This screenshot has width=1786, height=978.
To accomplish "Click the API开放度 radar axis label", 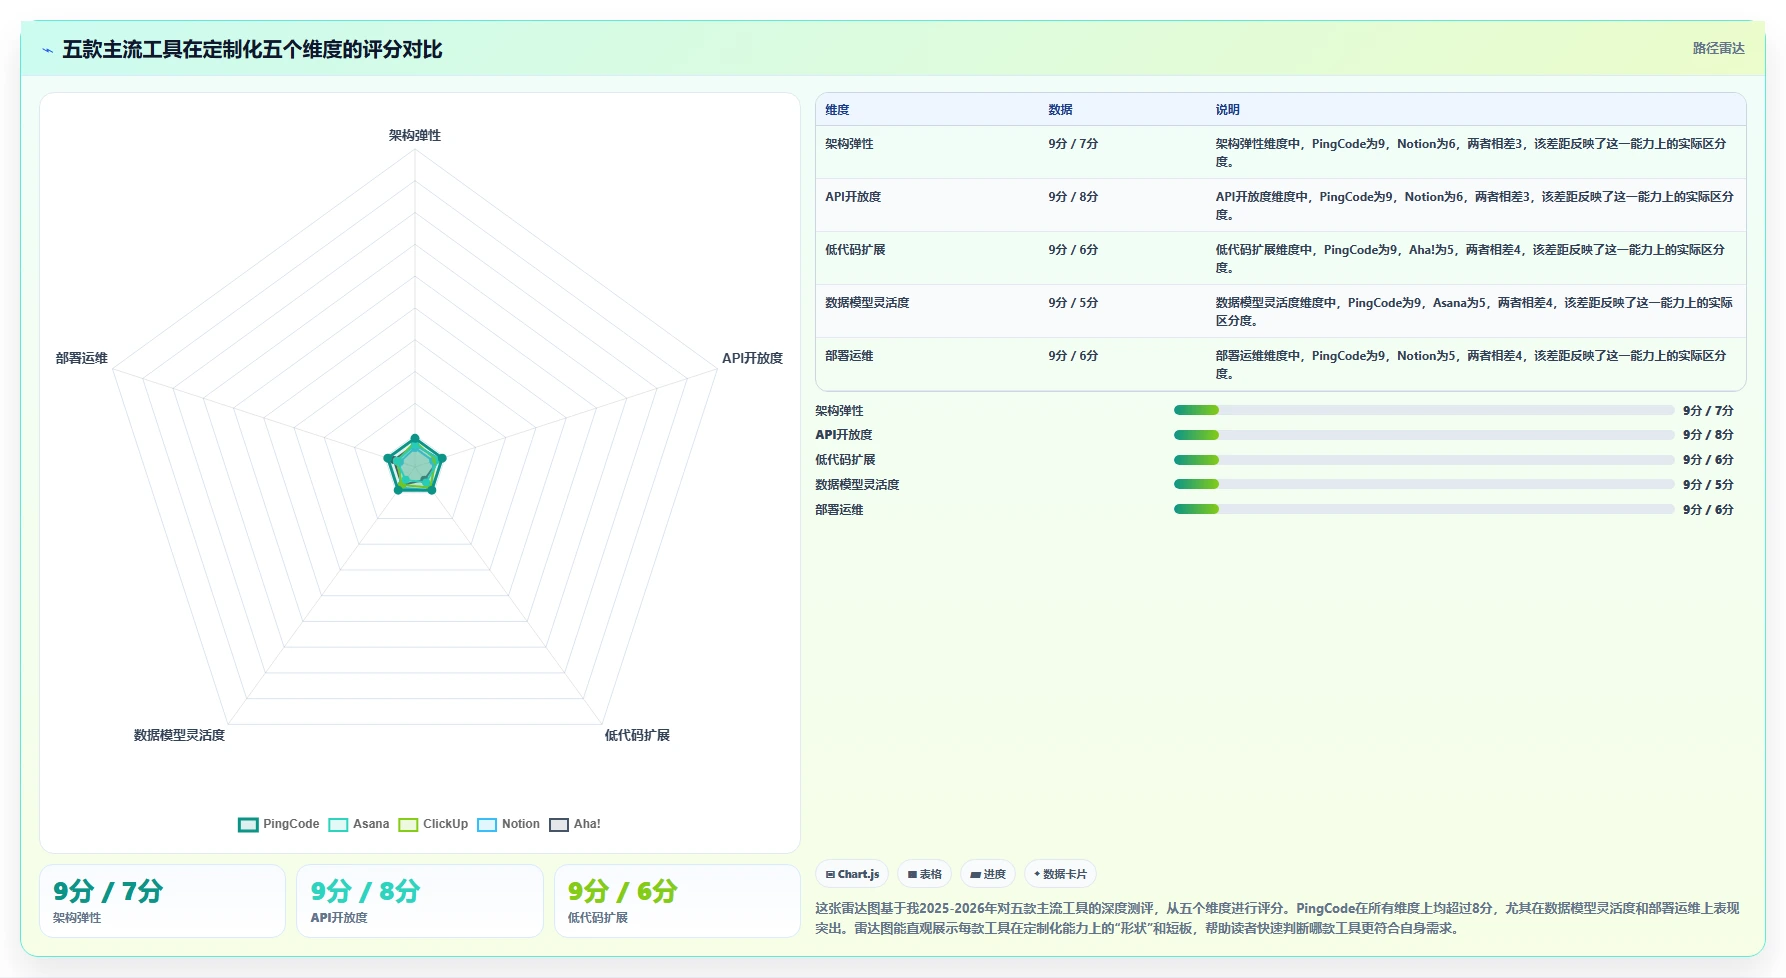I will 752,358.
